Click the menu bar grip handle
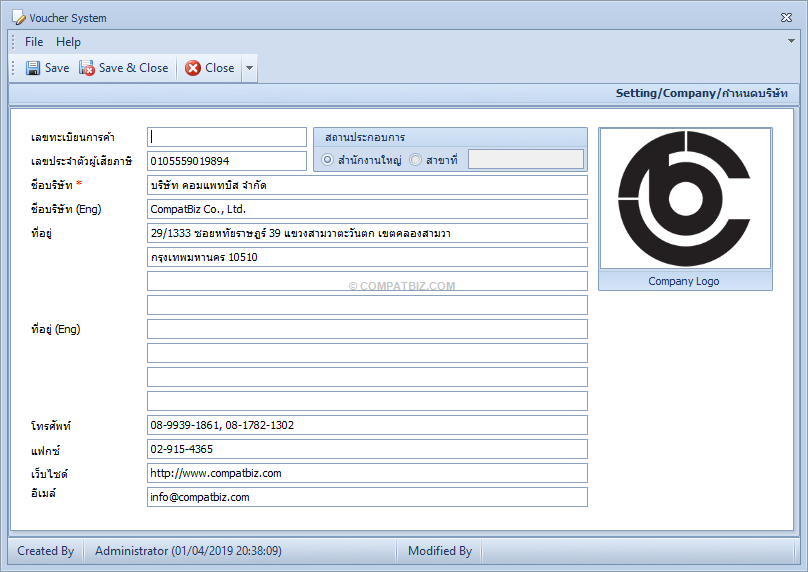808x572 pixels. click(13, 42)
